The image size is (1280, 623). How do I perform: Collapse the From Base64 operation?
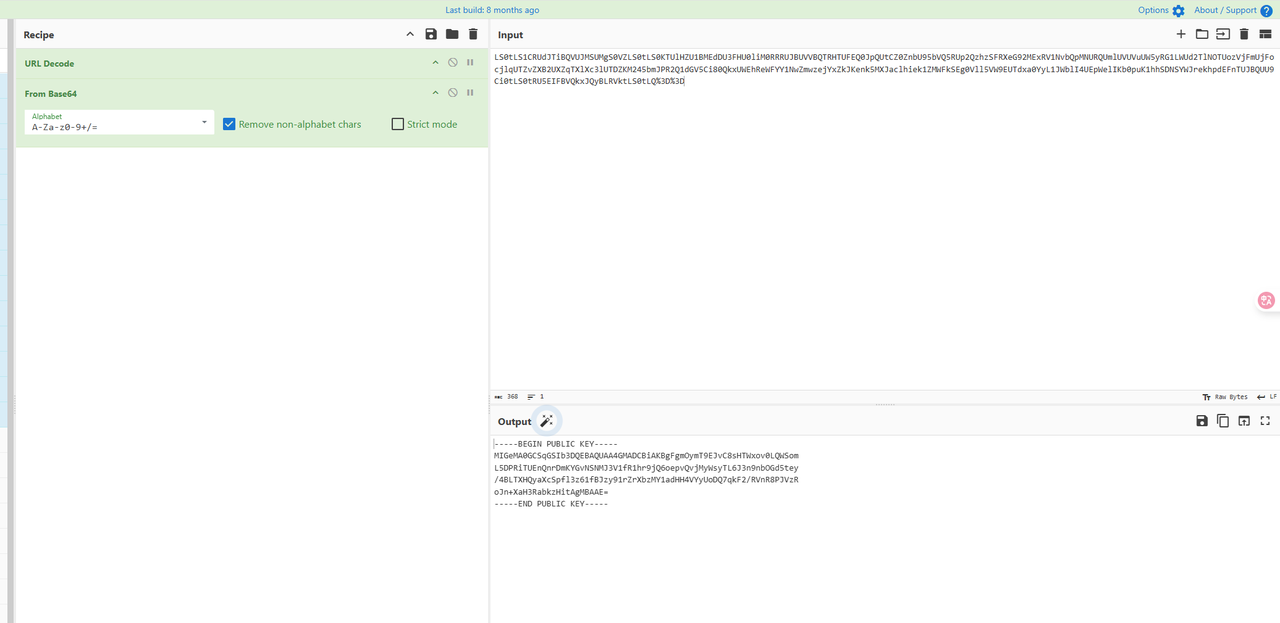435,93
